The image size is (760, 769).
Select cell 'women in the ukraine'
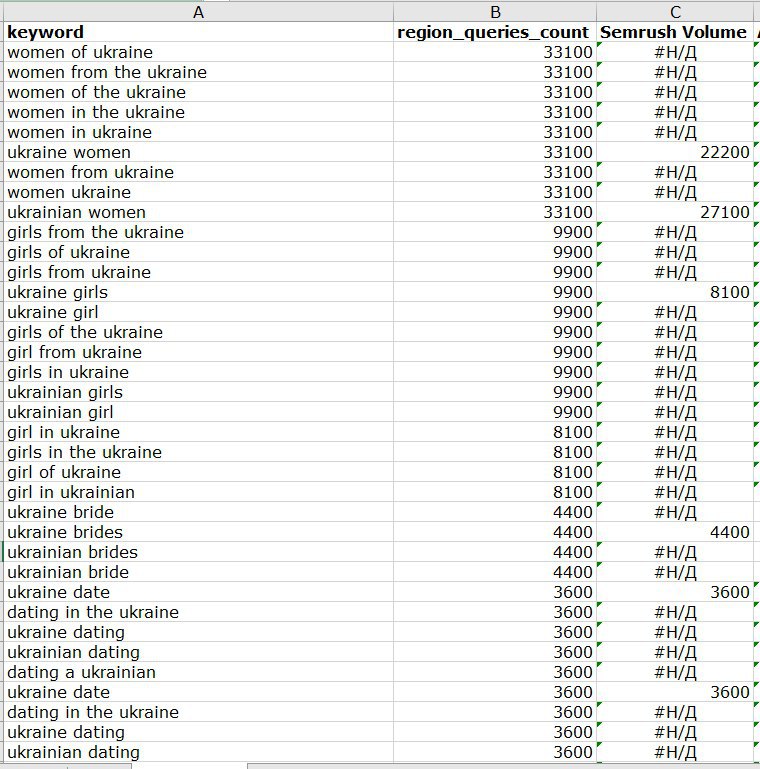[198, 112]
